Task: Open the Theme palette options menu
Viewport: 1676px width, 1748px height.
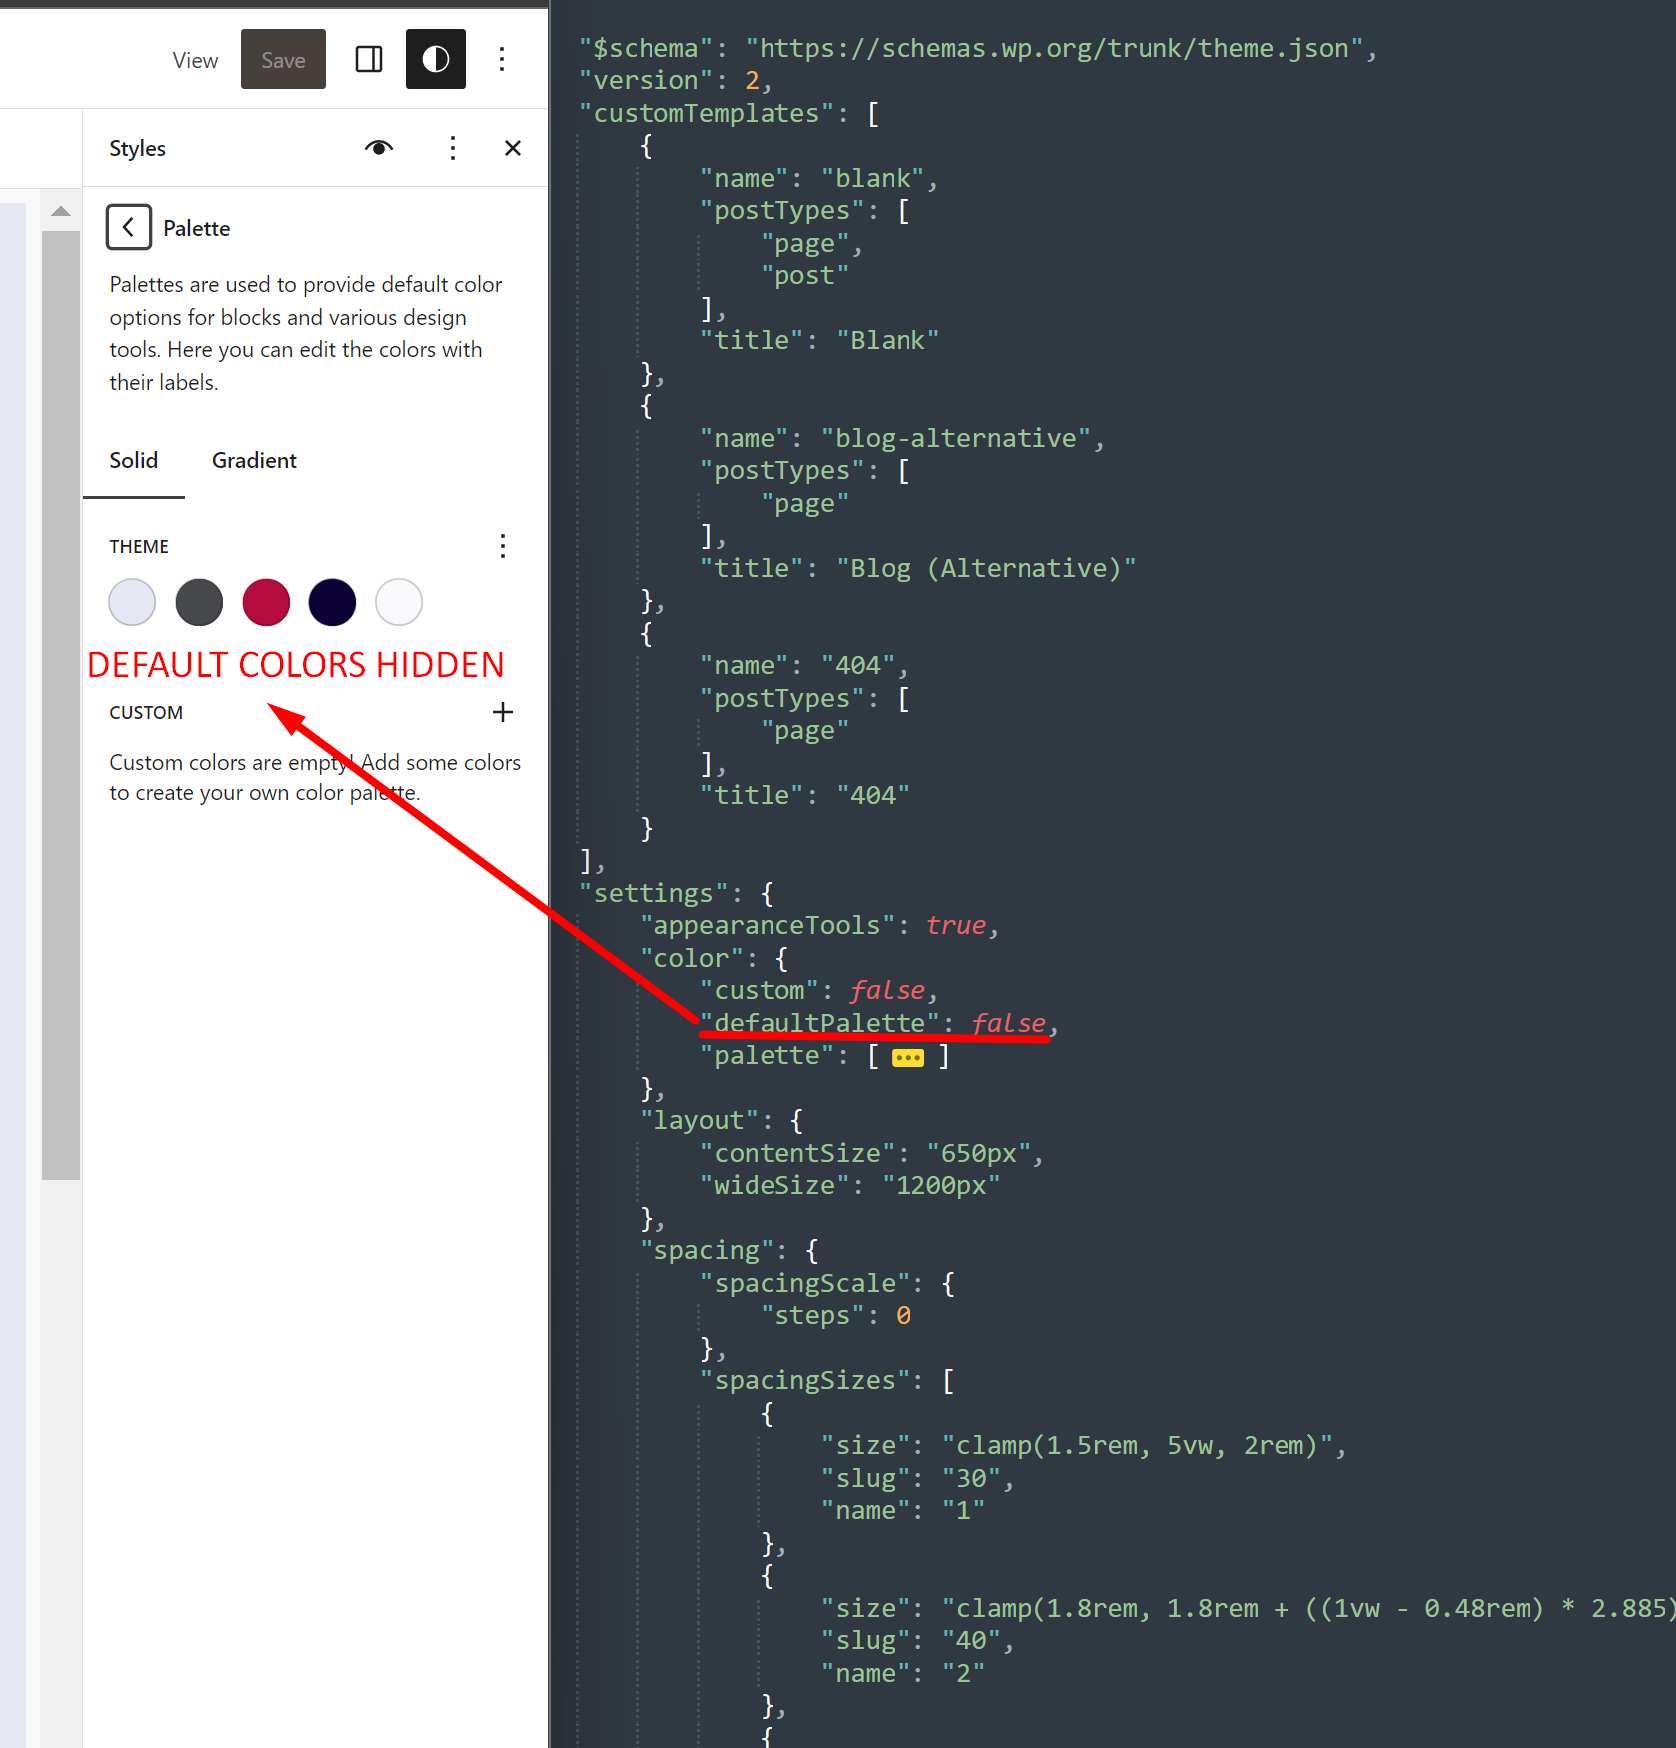Action: click(503, 546)
